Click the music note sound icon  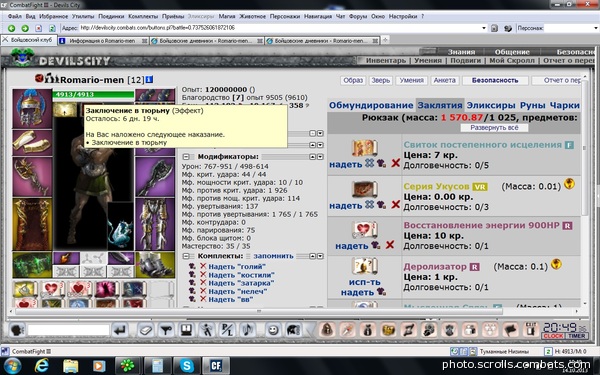click(248, 330)
